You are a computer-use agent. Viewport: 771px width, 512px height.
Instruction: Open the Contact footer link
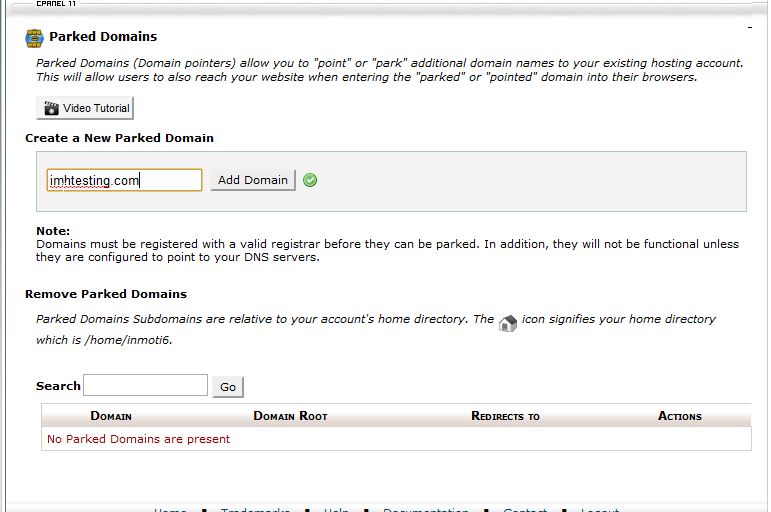click(x=525, y=509)
